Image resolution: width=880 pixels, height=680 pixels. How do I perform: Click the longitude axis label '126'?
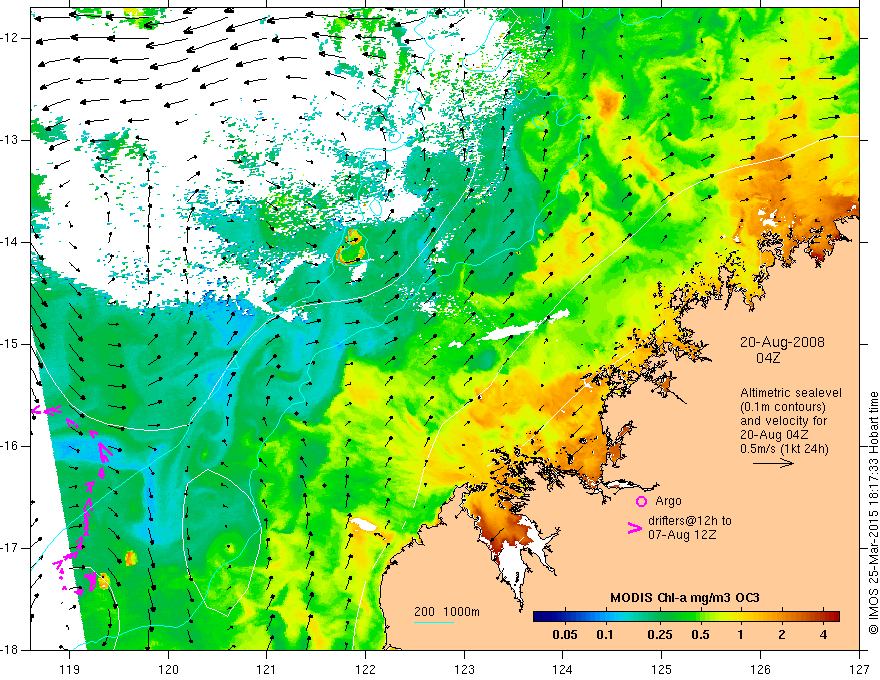[760, 669]
